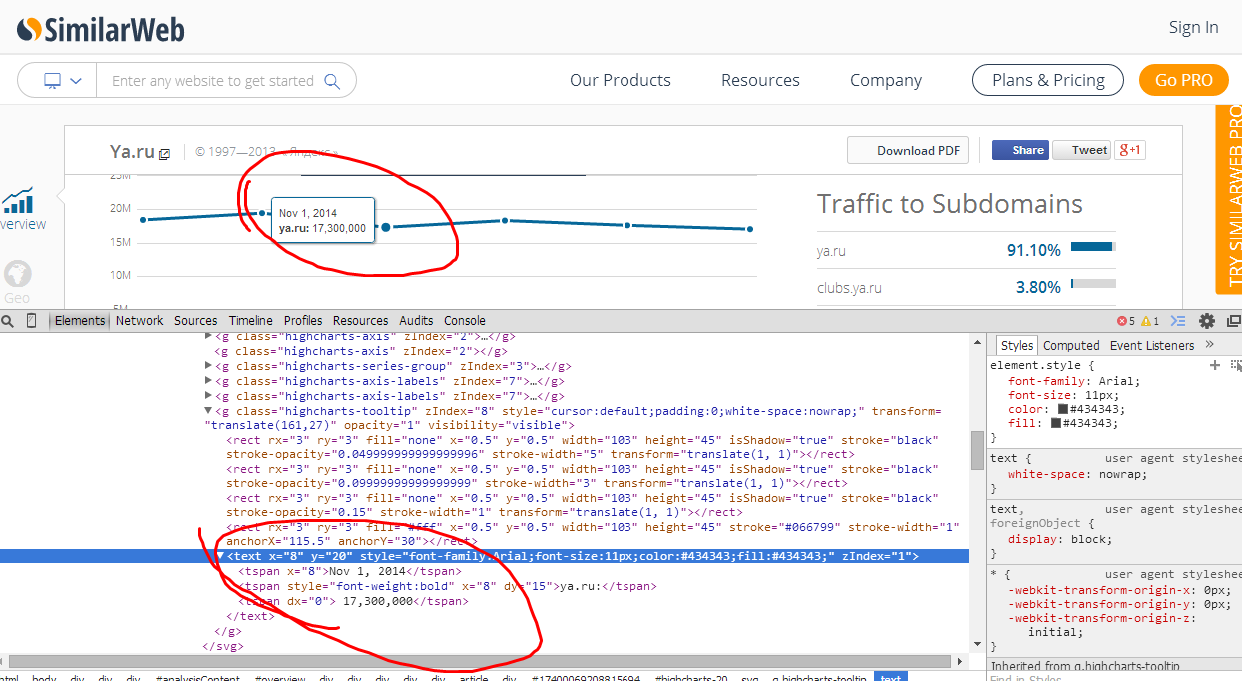Click the rightmost chart data point
1242x681 pixels.
750,229
